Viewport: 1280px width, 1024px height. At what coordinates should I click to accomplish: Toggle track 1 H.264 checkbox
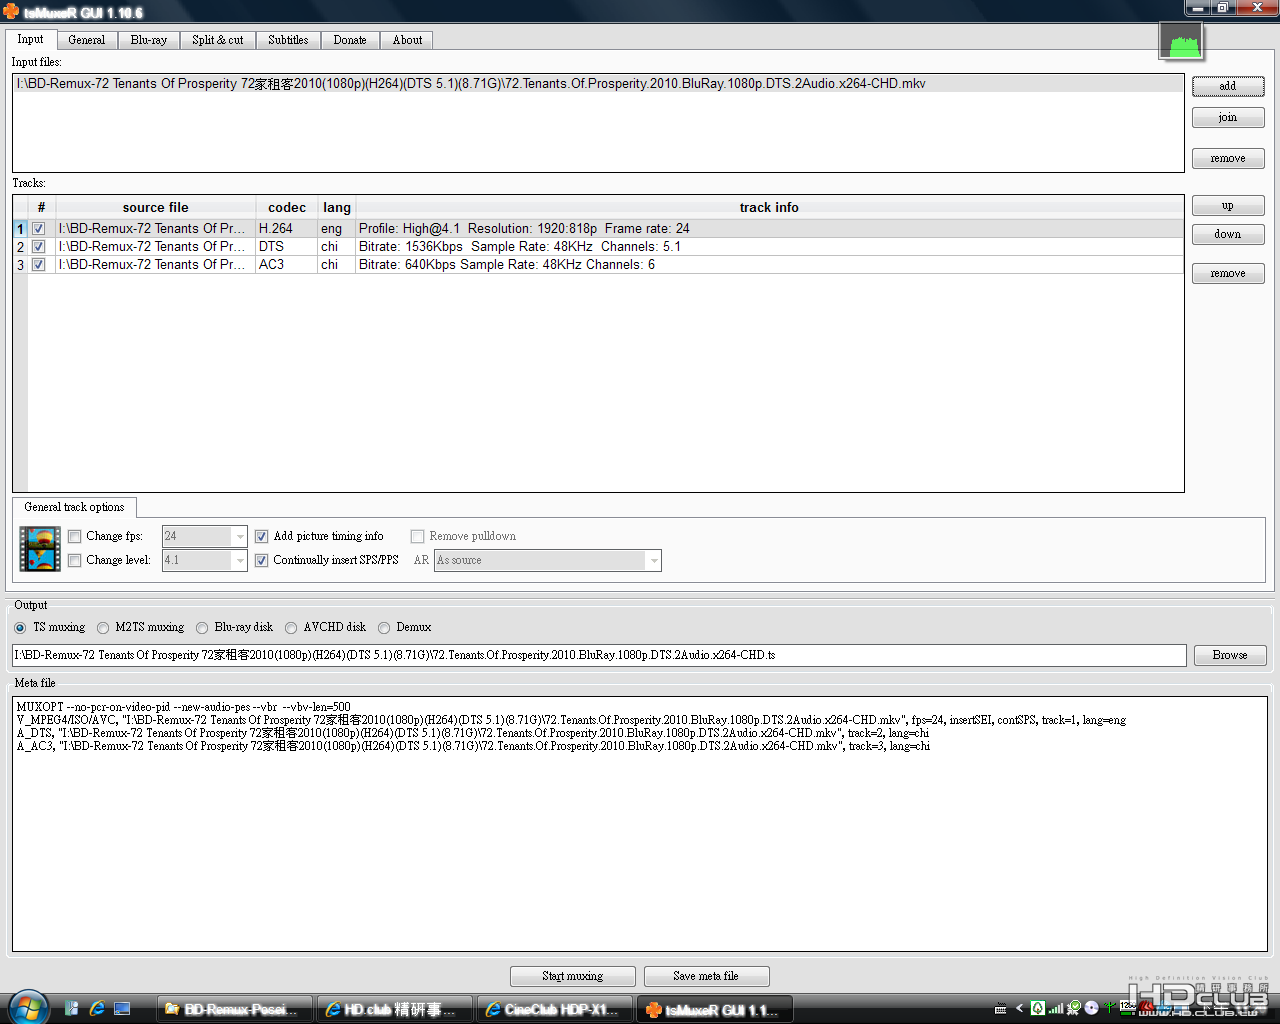(39, 229)
